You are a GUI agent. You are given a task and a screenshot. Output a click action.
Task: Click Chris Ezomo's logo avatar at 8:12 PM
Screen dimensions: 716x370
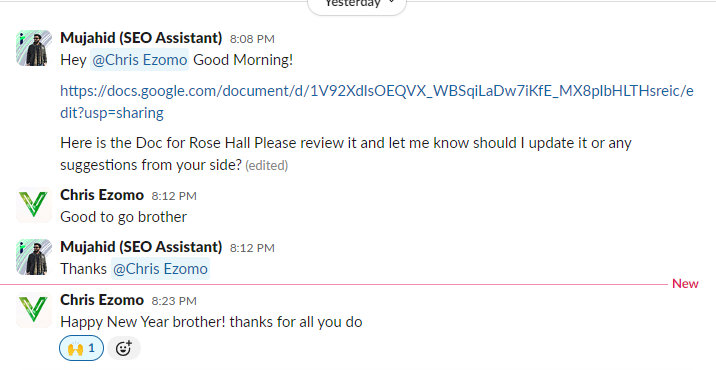coord(34,205)
